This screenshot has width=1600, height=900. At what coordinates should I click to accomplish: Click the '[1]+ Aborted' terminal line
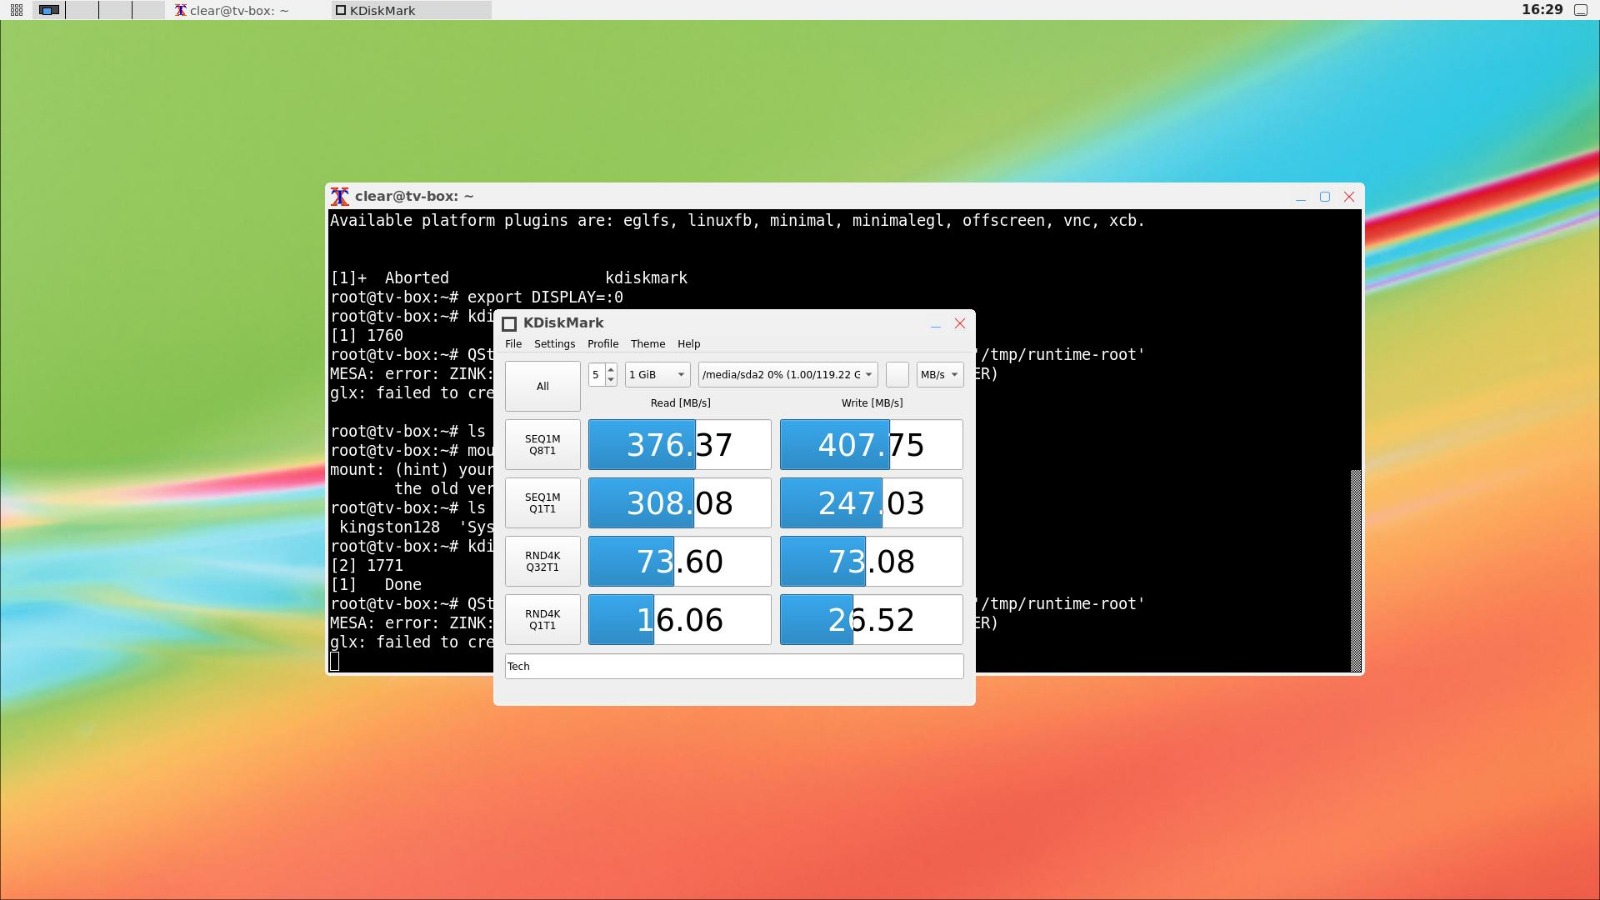(x=509, y=278)
